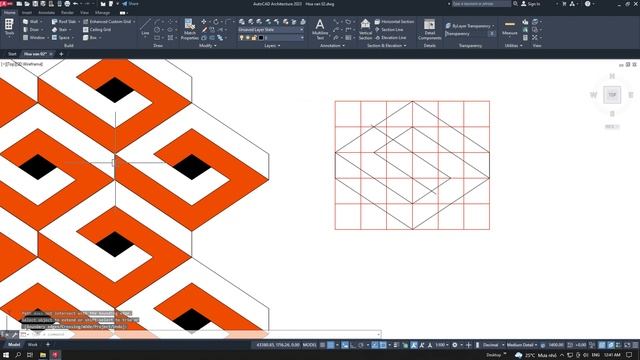This screenshot has height=360, width=640.
Task: Switch to the Work layout tab
Action: pos(32,344)
